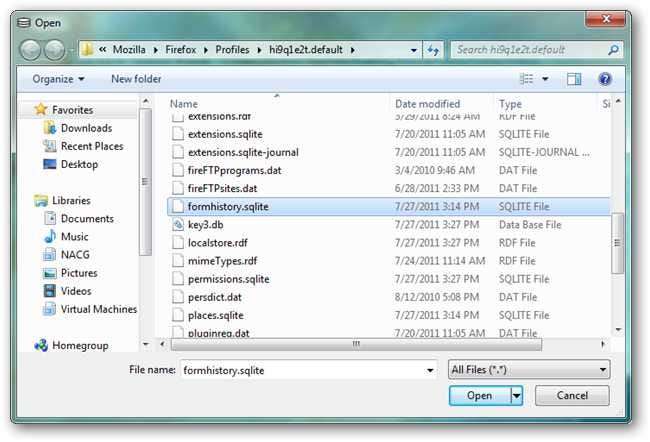Screen dimensions: 650x442
Task: Click the Cancel button
Action: [x=572, y=396]
